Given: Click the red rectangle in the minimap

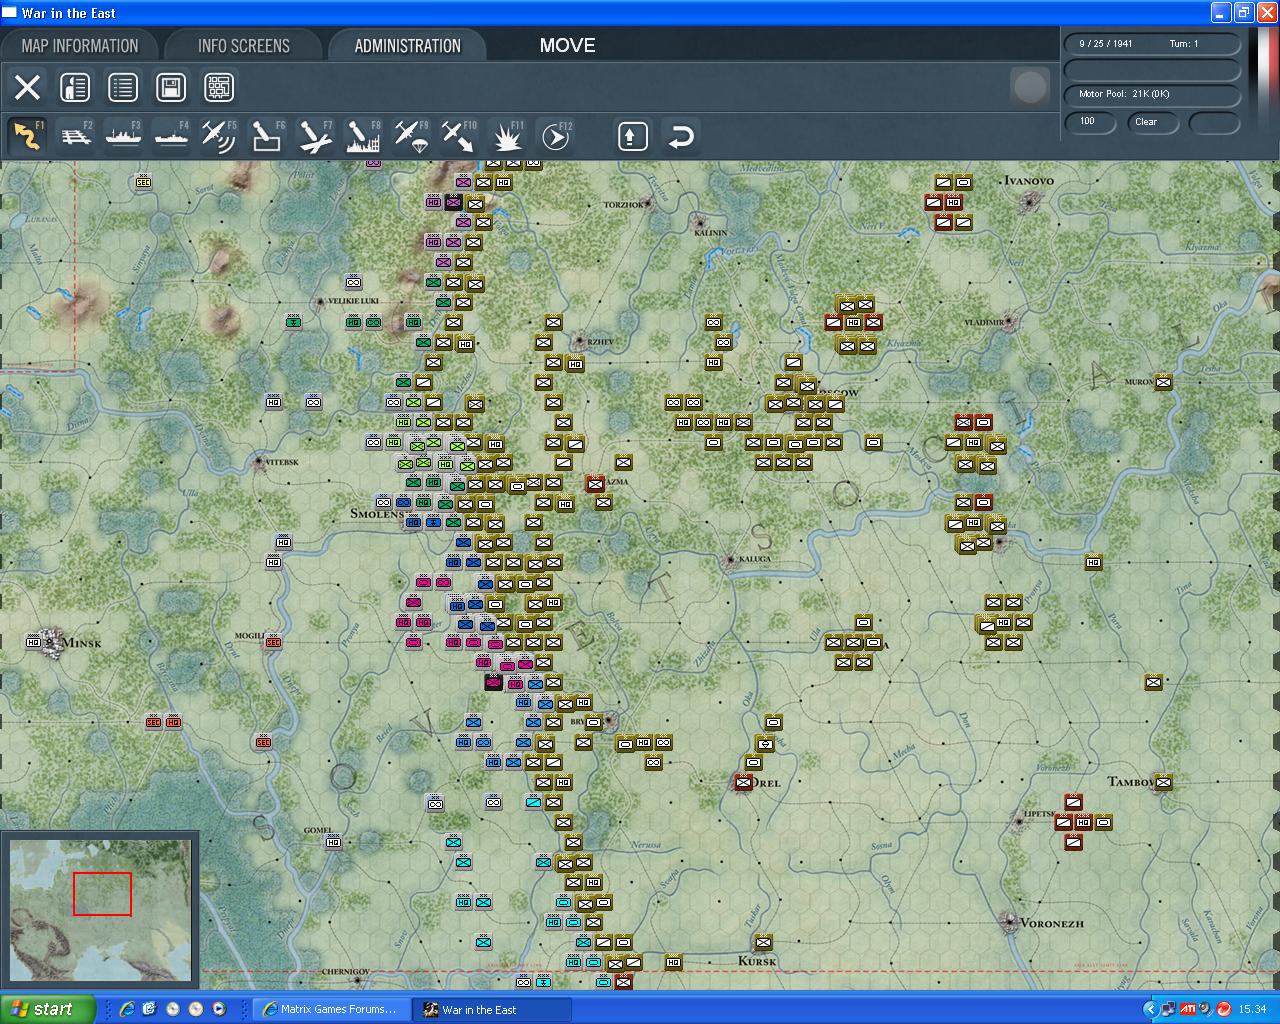Looking at the screenshot, I should tap(102, 894).
